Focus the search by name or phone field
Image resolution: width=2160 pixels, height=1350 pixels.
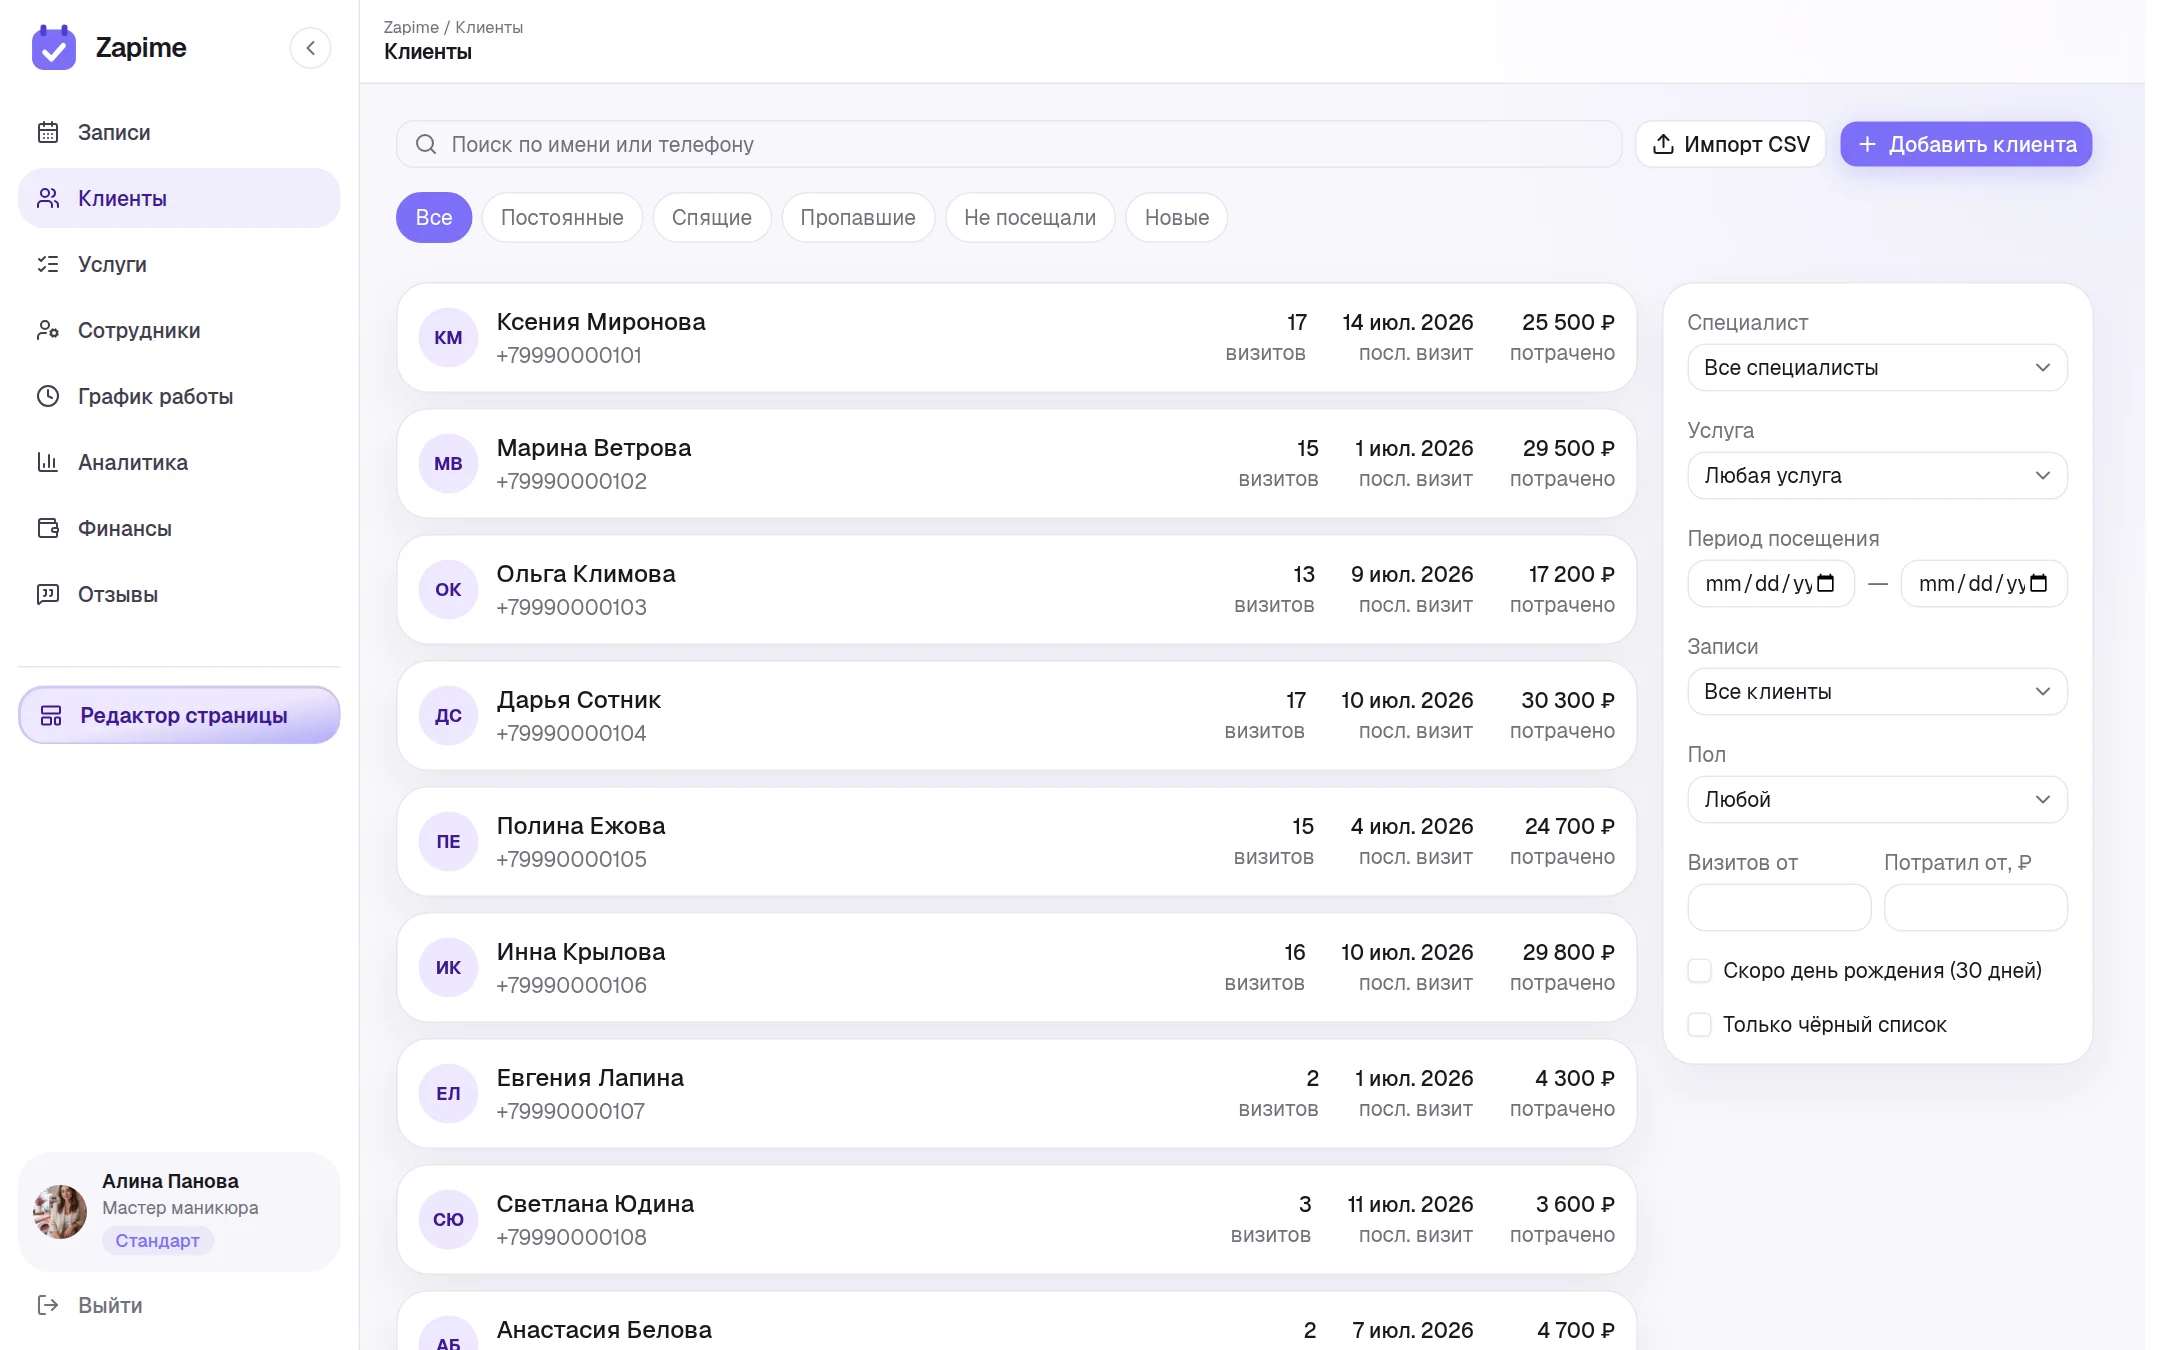click(1009, 144)
